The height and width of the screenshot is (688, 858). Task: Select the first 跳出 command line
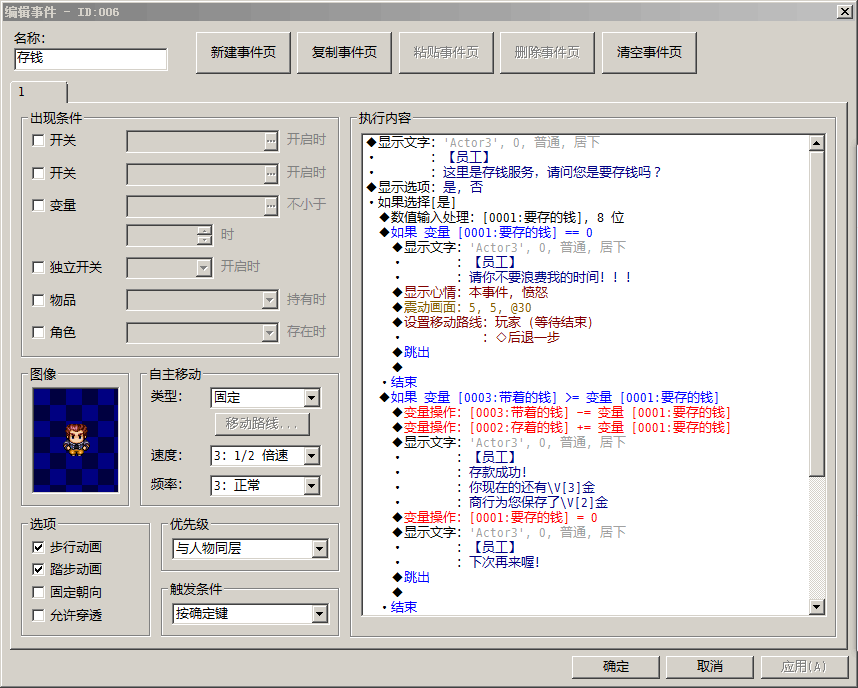(x=411, y=352)
